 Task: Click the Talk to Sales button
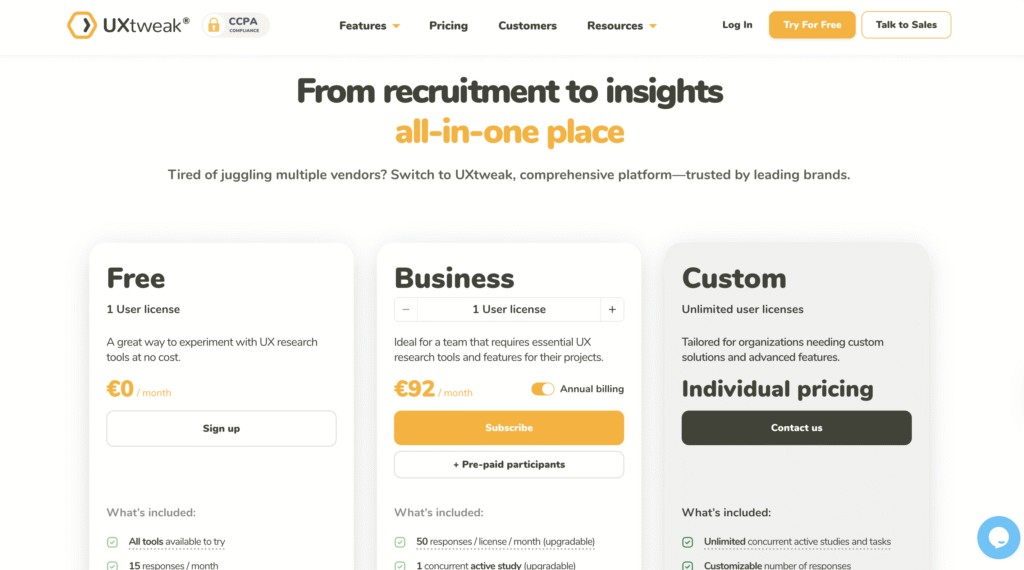tap(906, 25)
